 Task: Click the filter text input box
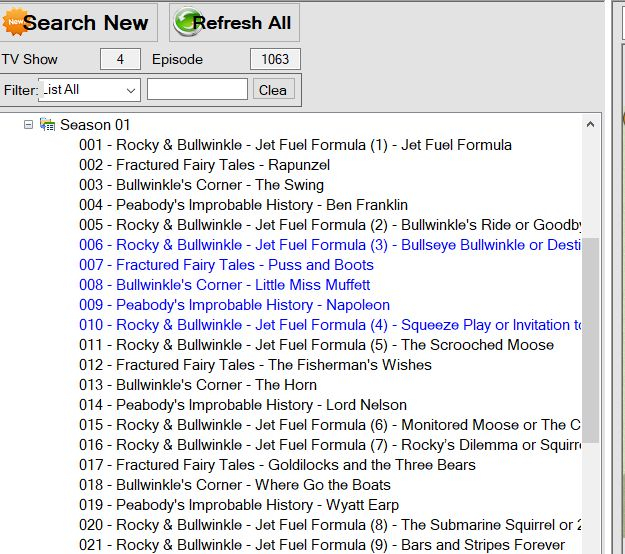click(x=197, y=90)
